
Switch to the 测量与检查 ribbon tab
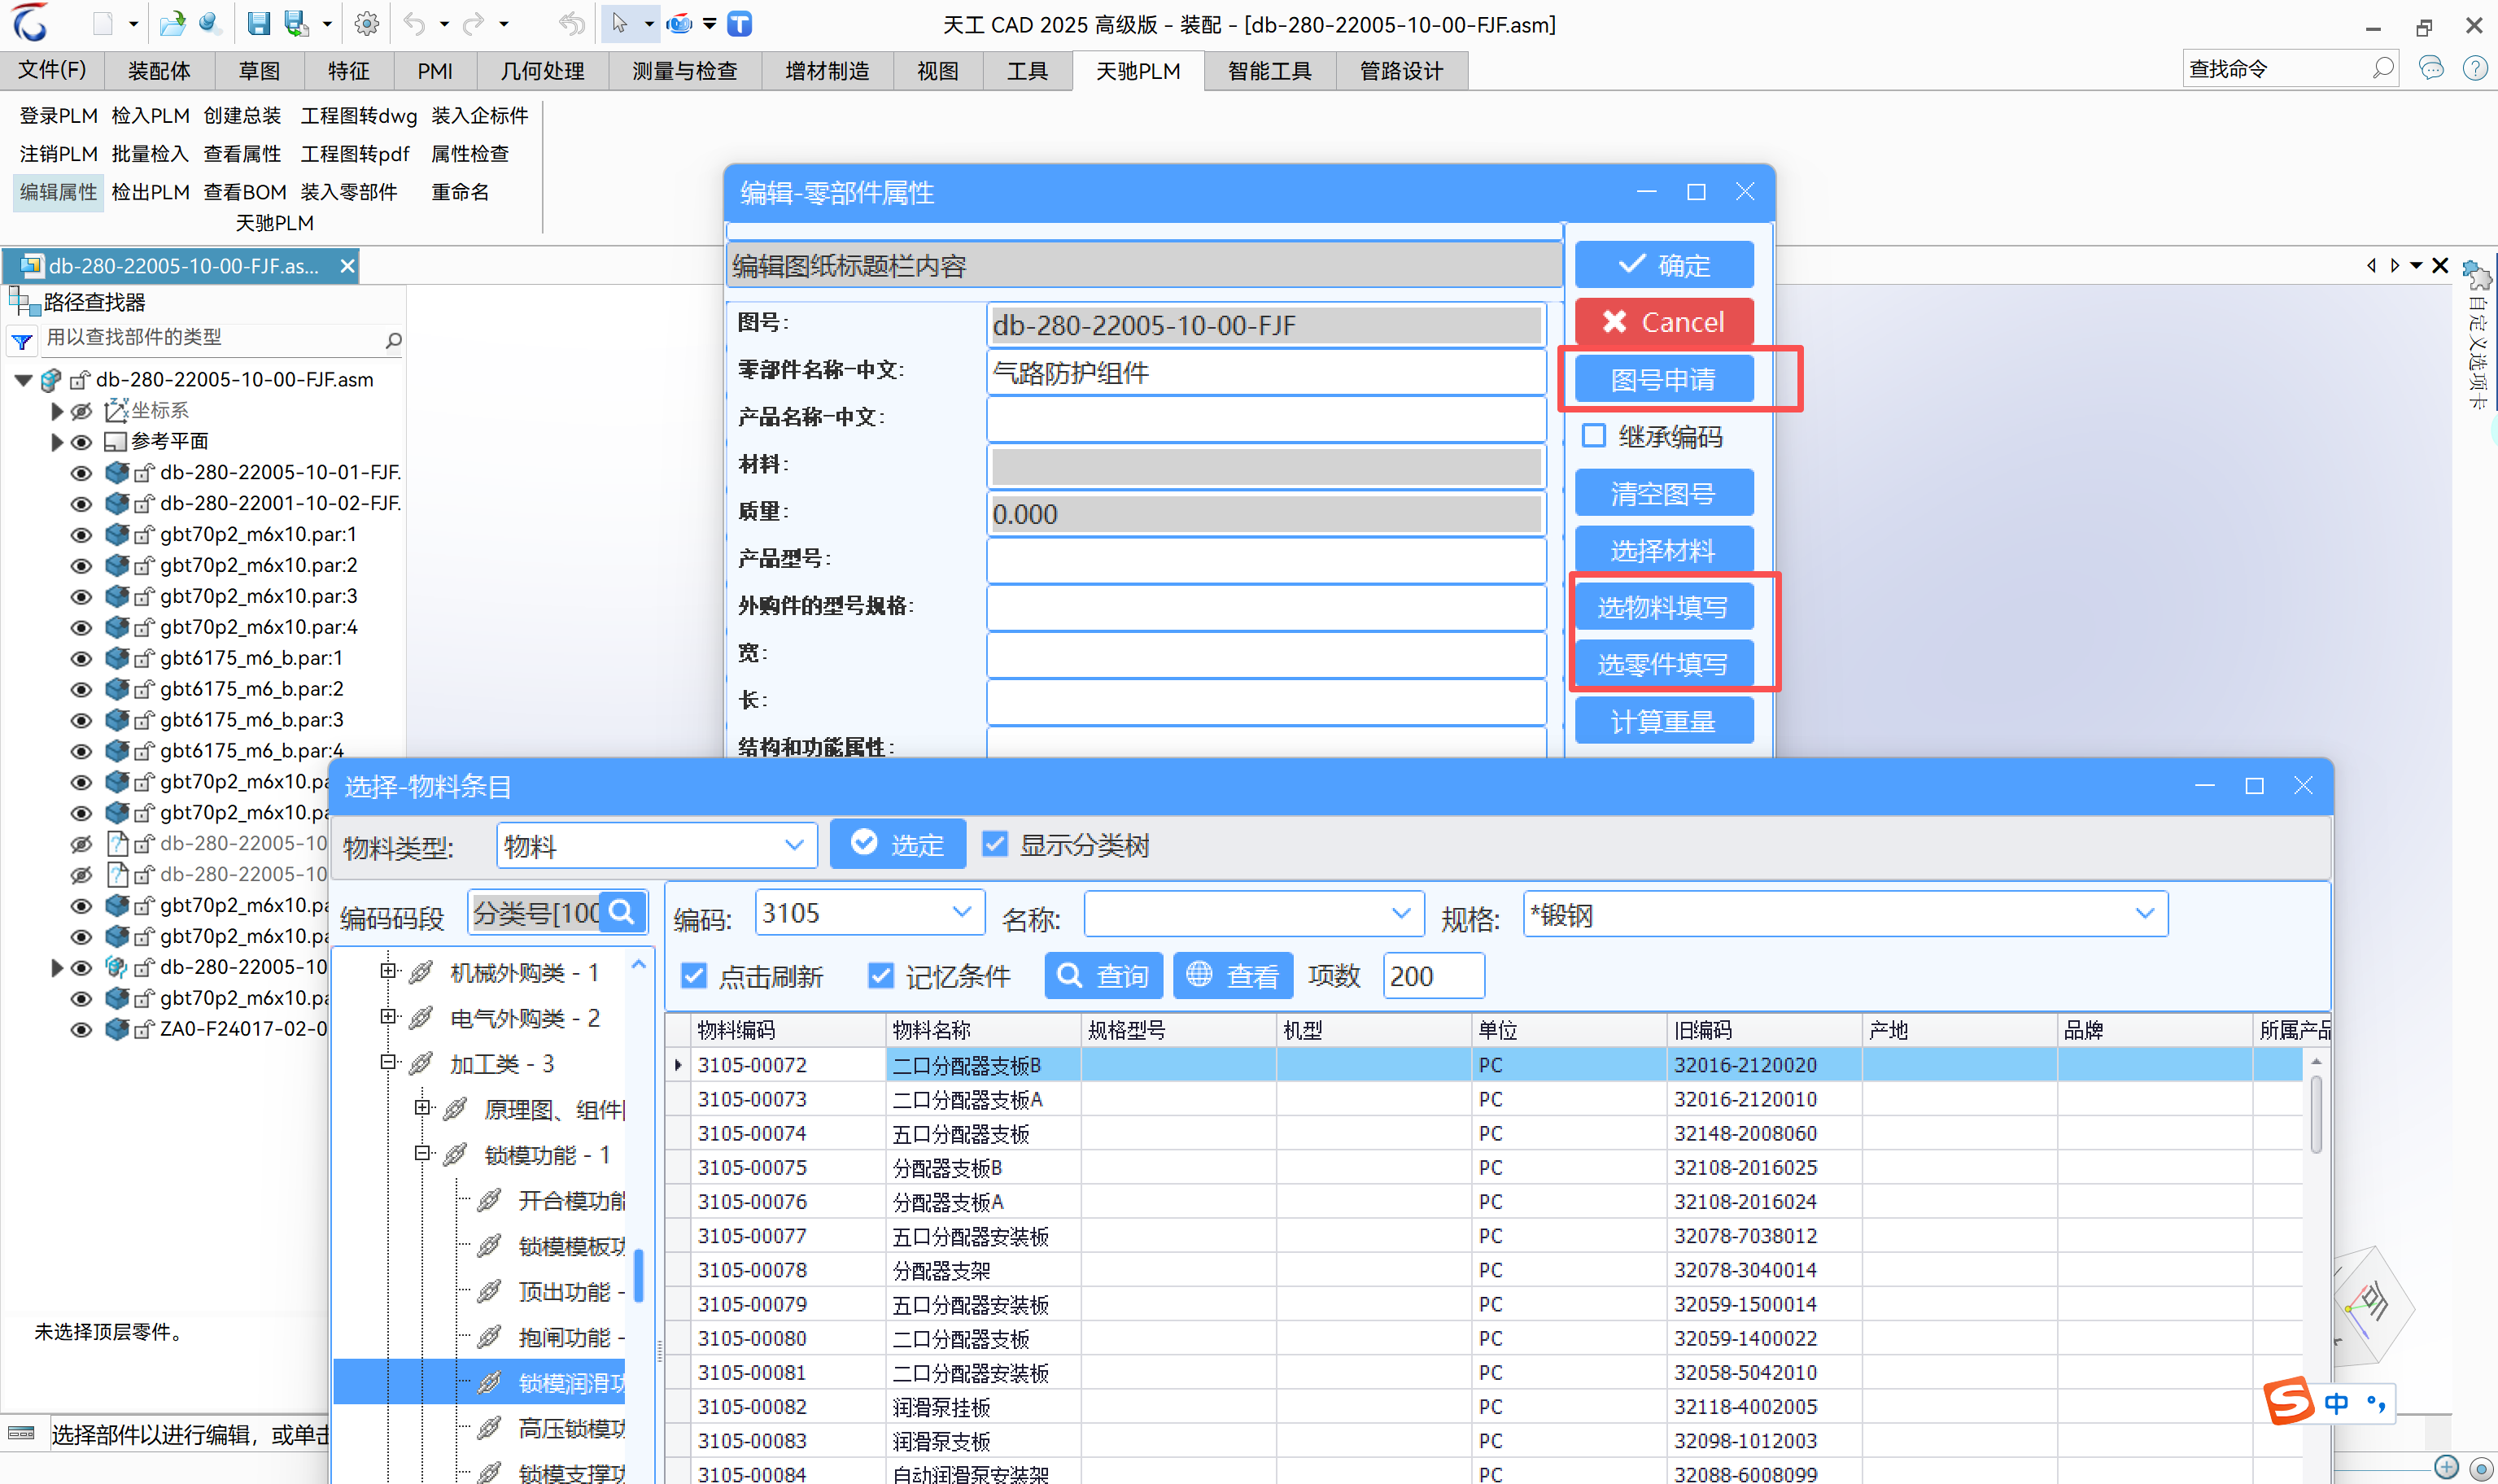coord(685,71)
